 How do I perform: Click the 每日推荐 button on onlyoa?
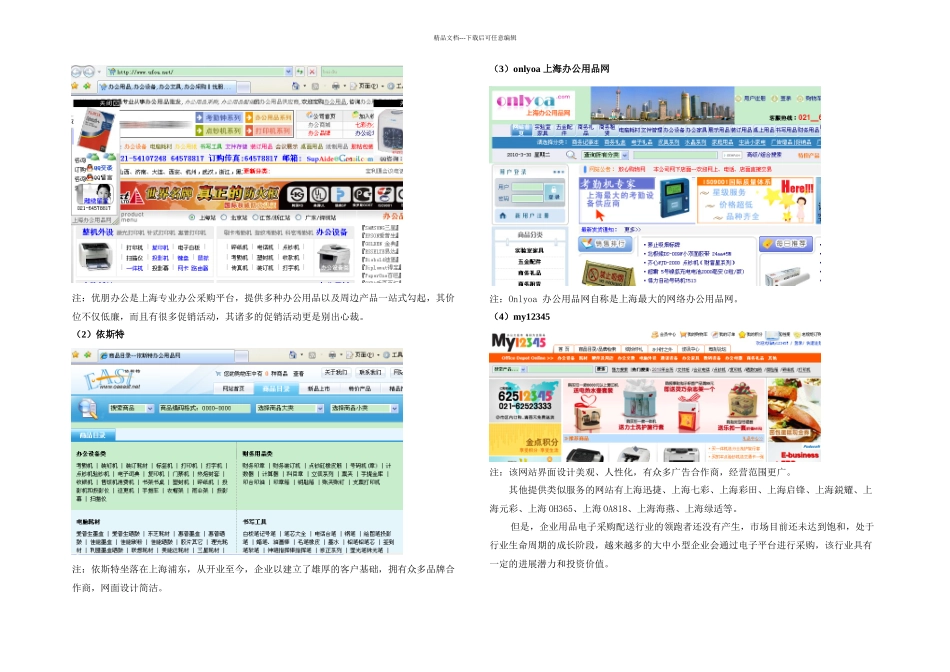[786, 244]
